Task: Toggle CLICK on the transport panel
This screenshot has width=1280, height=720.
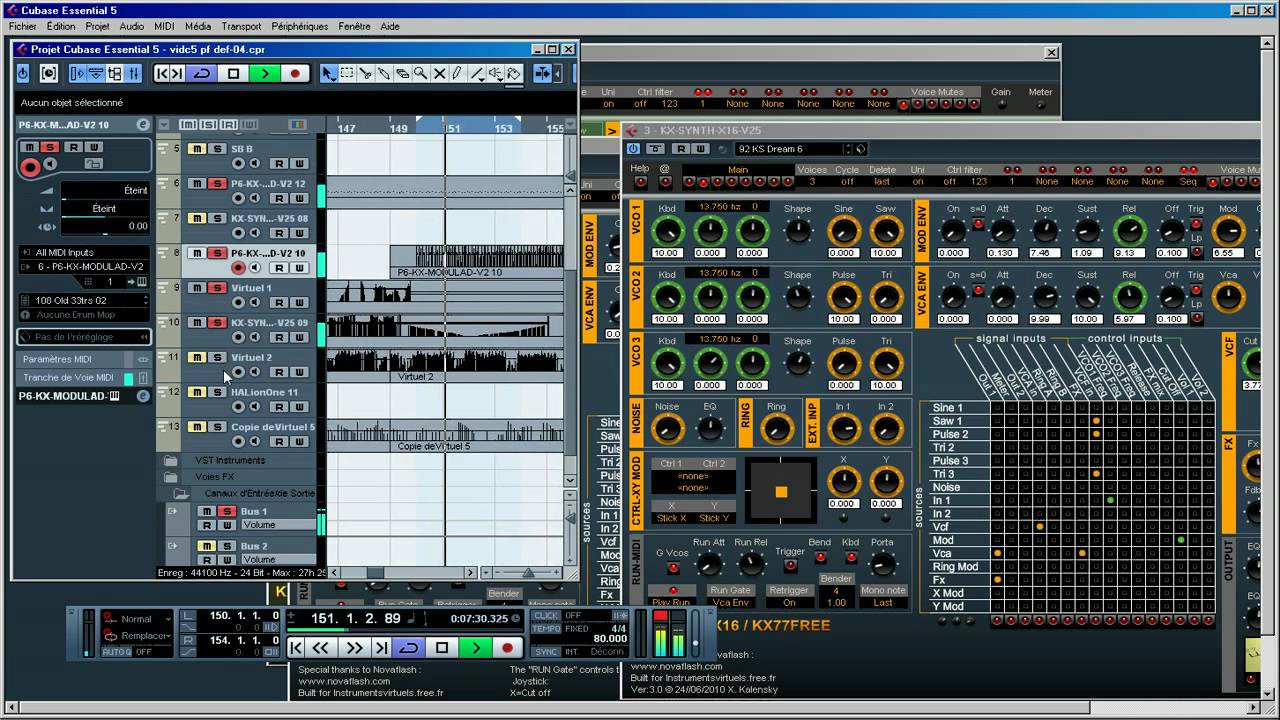Action: coord(547,616)
